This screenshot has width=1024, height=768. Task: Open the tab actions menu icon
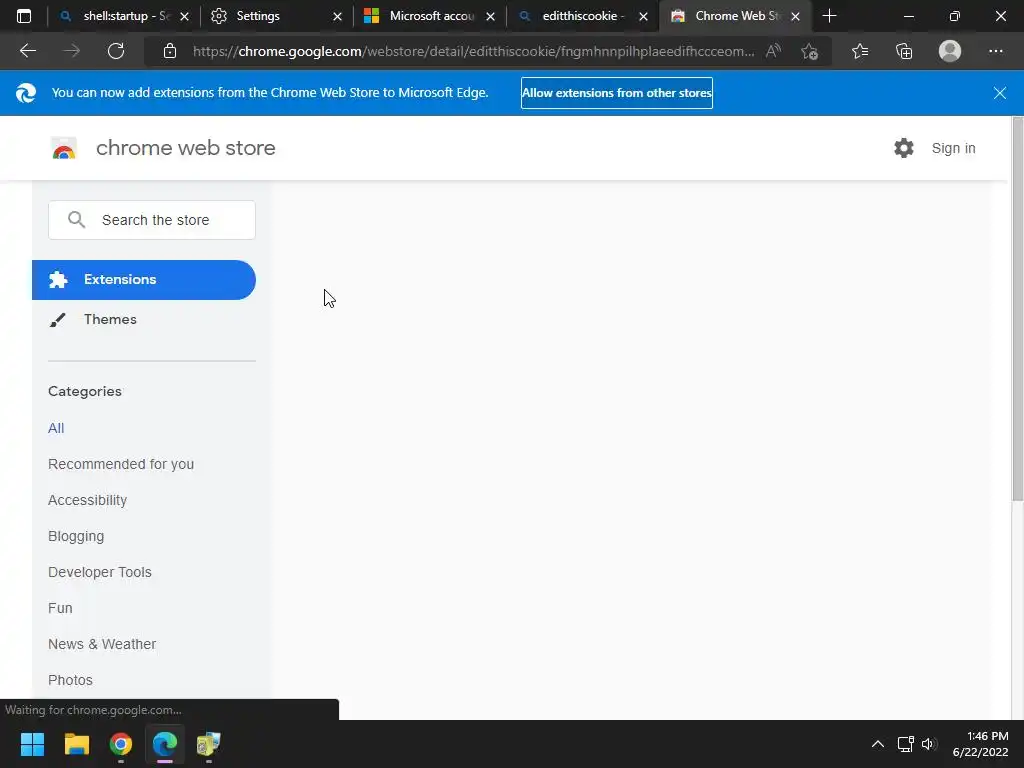tap(24, 16)
